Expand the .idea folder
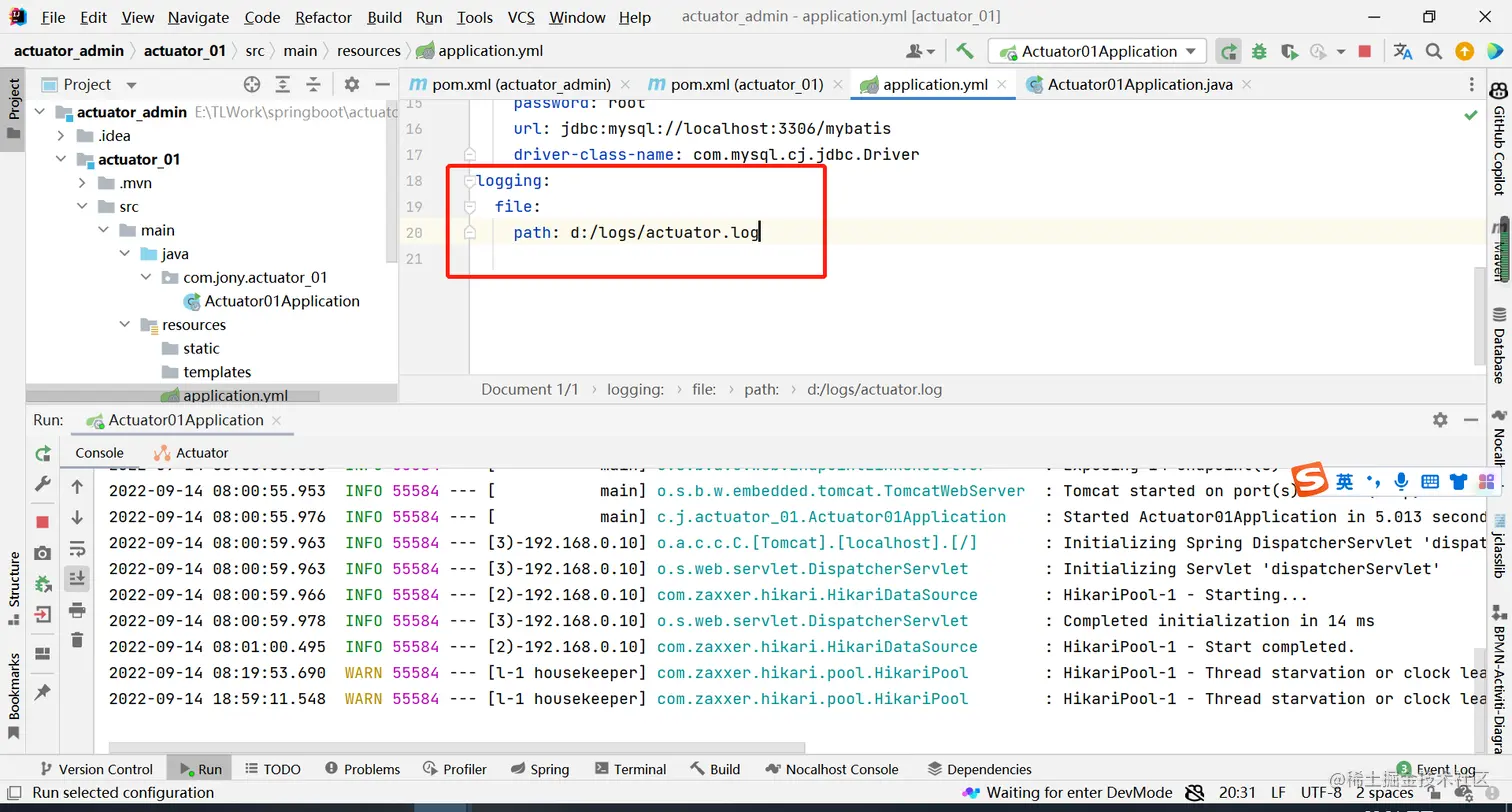 (61, 136)
